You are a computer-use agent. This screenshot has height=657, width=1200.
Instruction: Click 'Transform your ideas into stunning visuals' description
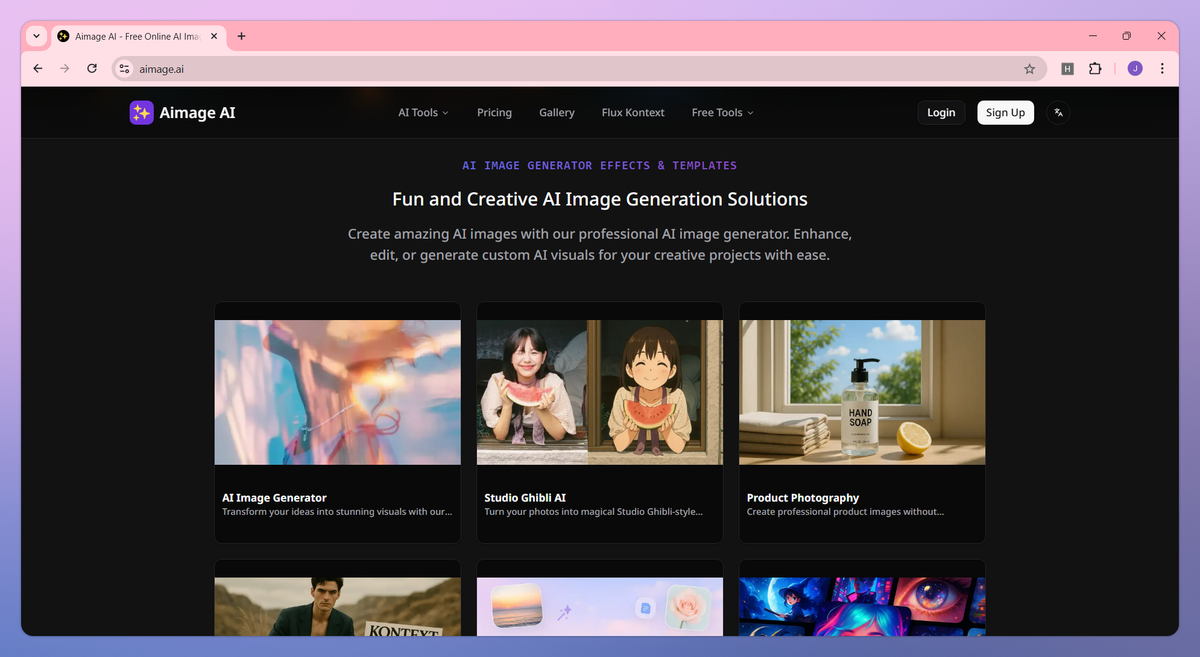pos(337,512)
